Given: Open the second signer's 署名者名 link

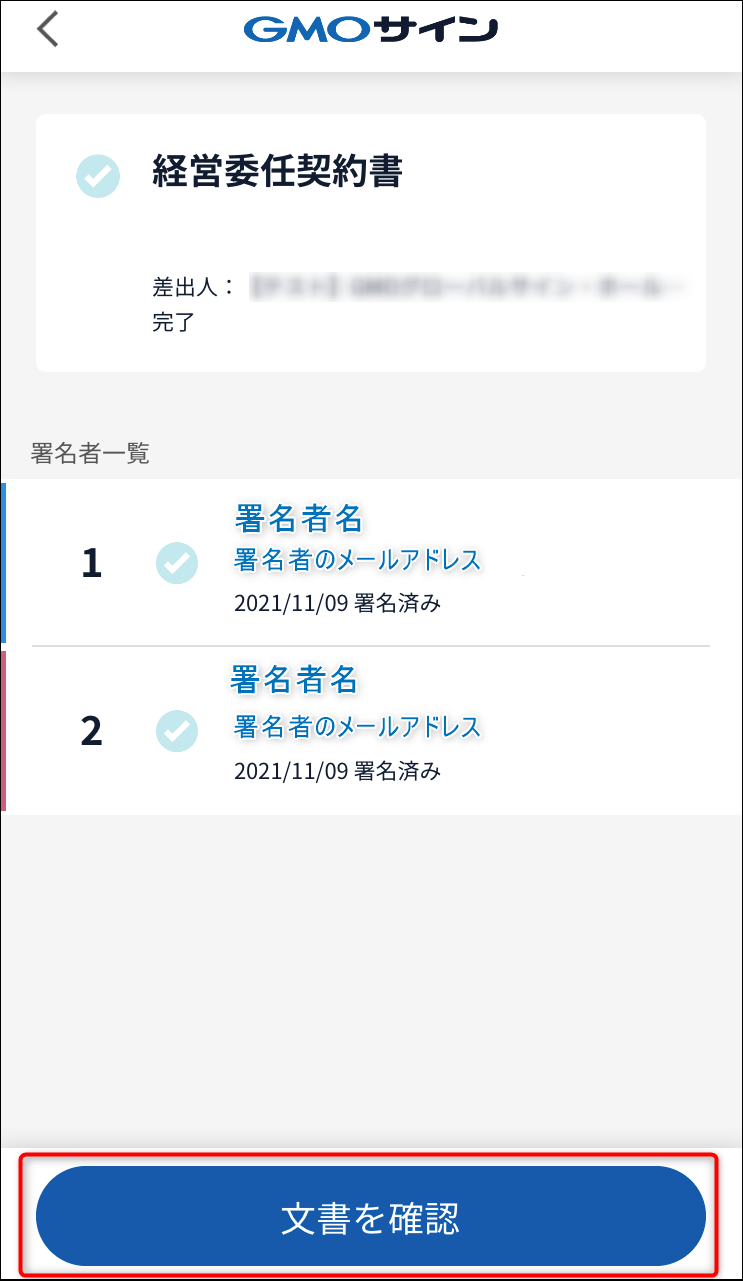Looking at the screenshot, I should 294,679.
